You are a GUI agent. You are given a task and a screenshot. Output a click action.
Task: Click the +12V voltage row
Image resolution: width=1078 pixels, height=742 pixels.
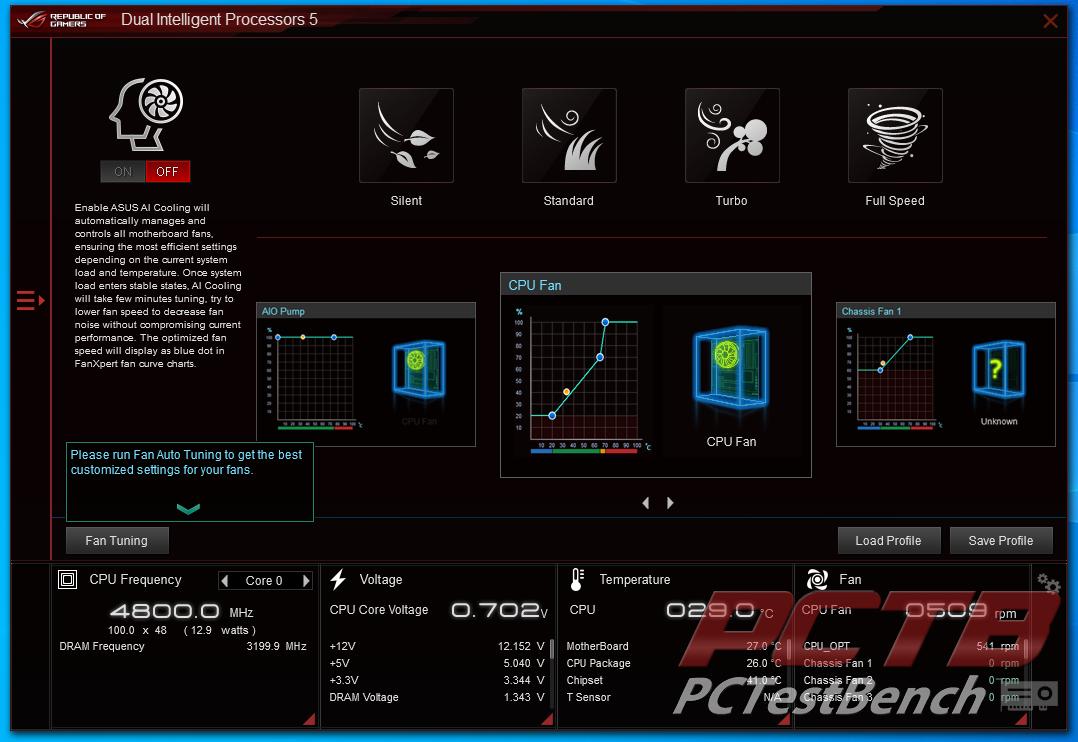point(437,646)
